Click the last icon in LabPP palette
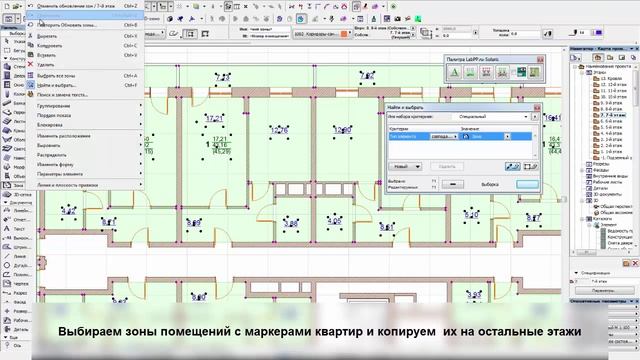Viewport: 640px width, 360px height. coord(534,72)
